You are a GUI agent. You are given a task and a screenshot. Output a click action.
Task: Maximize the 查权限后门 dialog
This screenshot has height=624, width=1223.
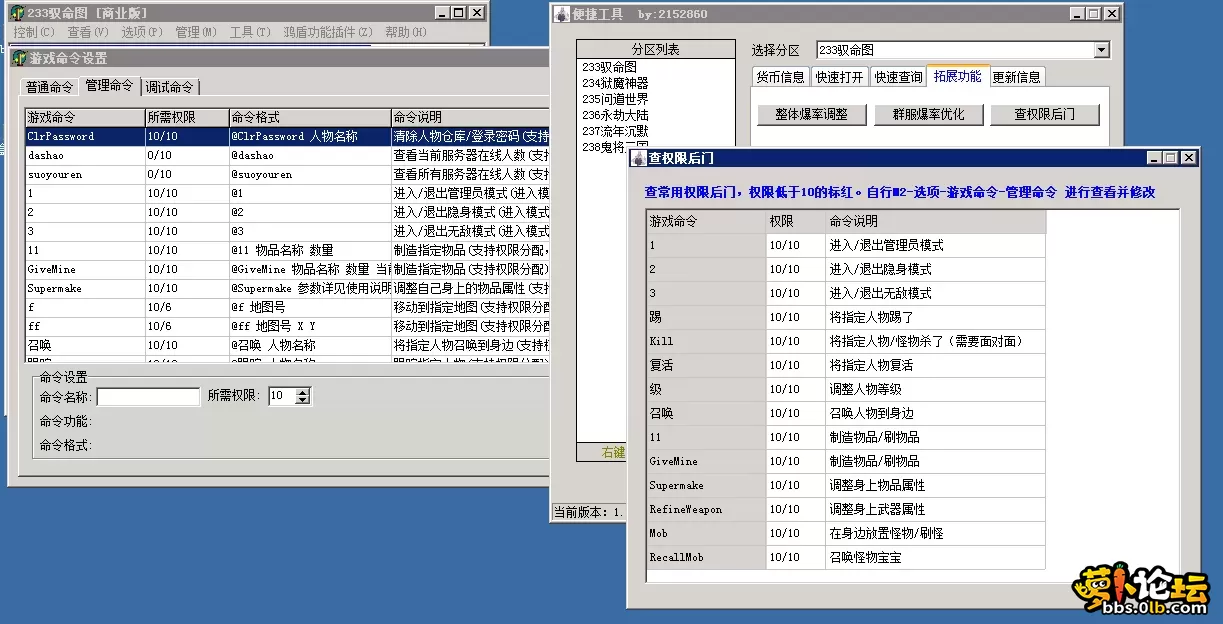point(1171,158)
